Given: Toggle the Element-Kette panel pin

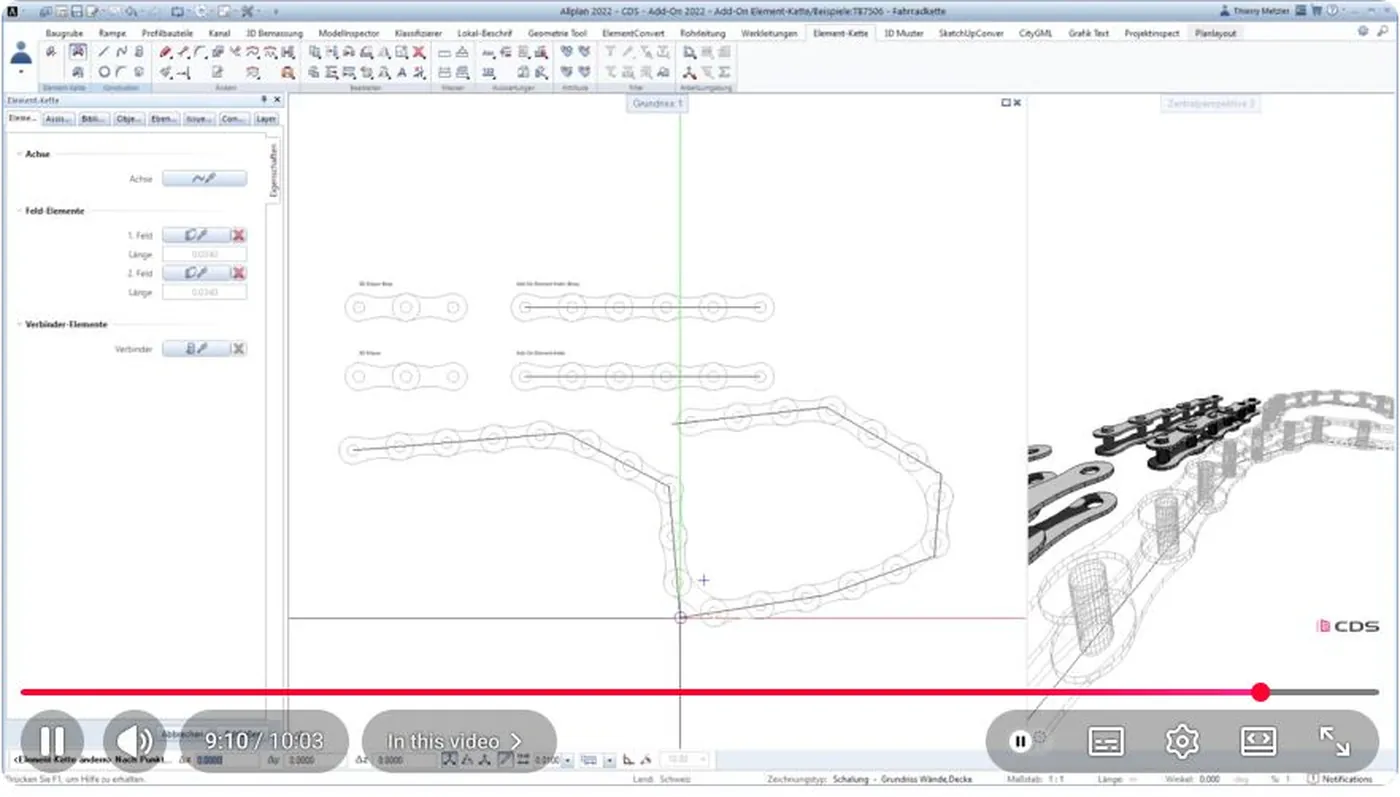Looking at the screenshot, I should click(264, 100).
